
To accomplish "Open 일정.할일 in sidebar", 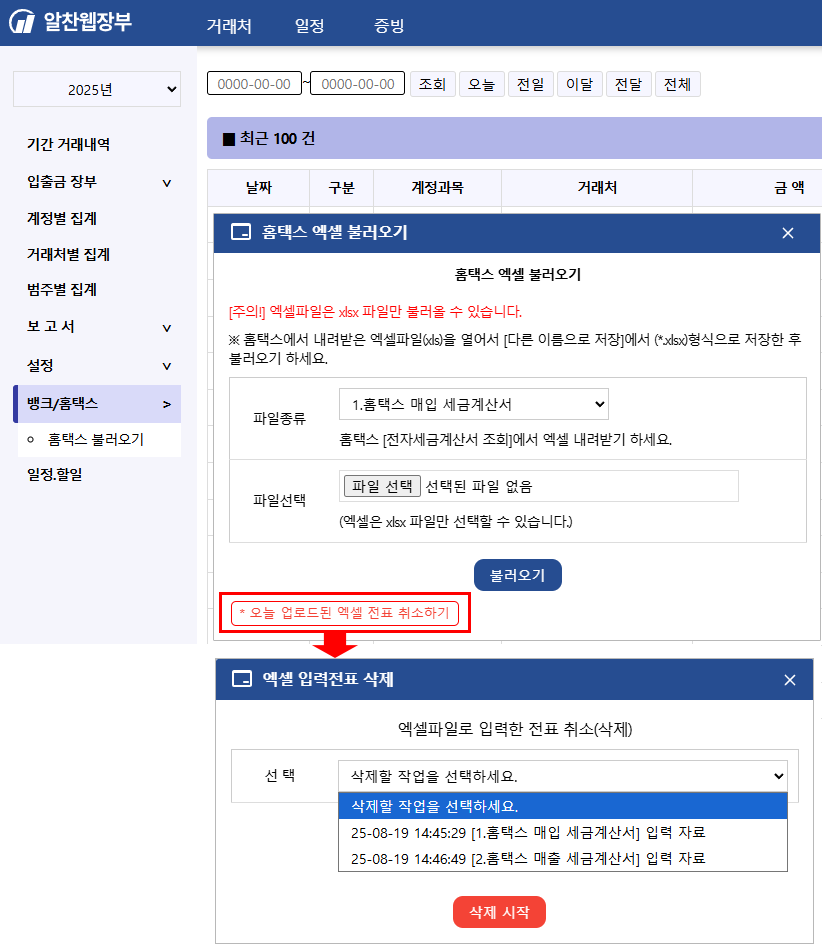I will (55, 474).
